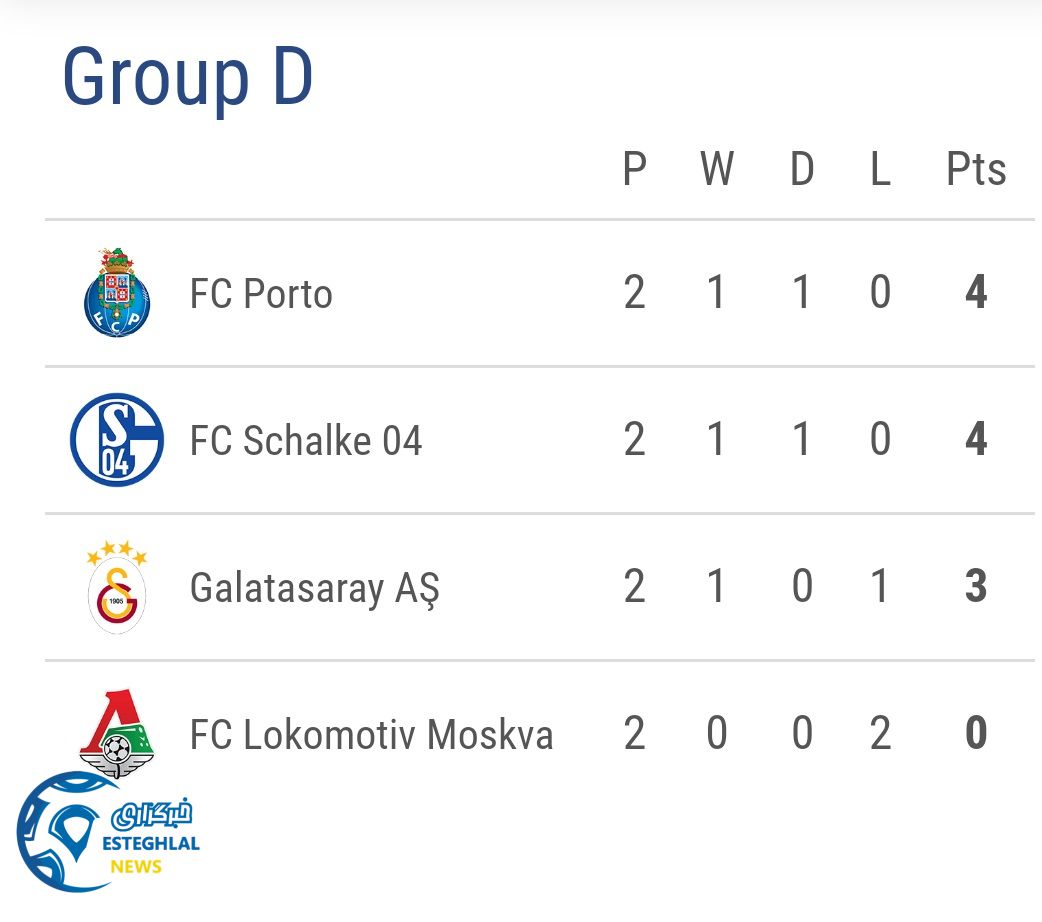Click the Group D heading
Screen dimensions: 1042x922
point(188,77)
